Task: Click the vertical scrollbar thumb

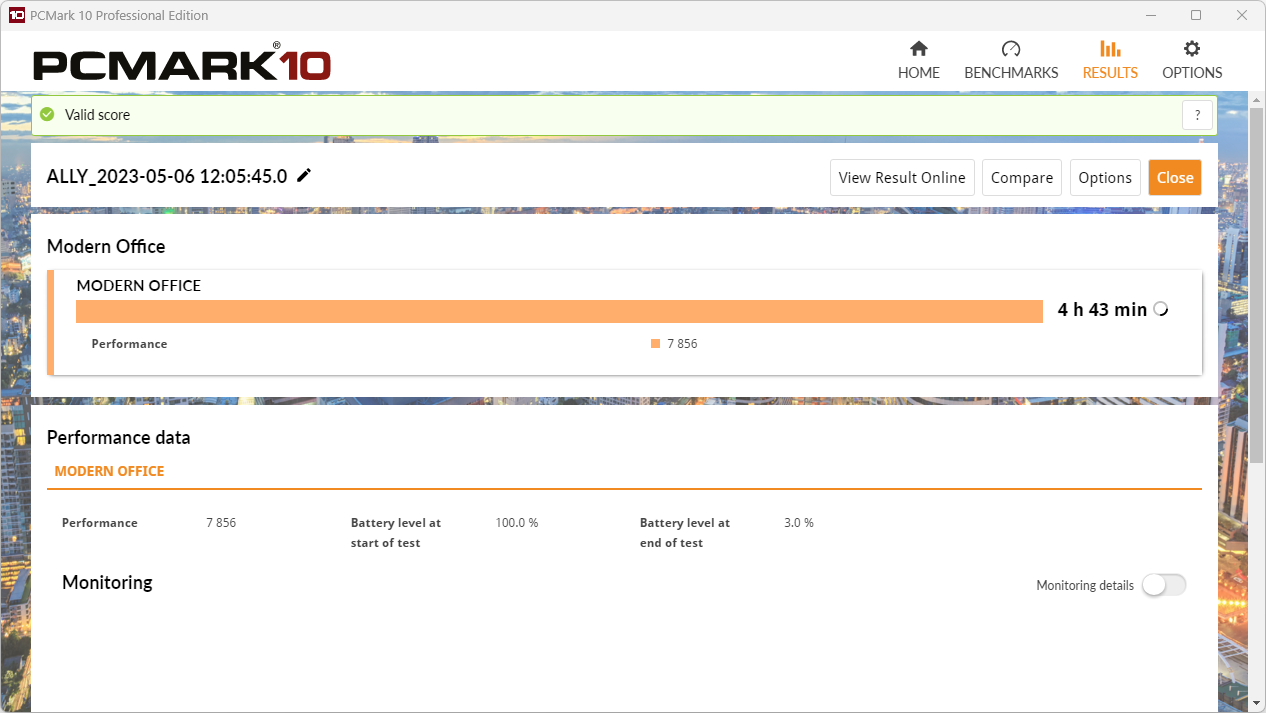Action: (x=1257, y=285)
